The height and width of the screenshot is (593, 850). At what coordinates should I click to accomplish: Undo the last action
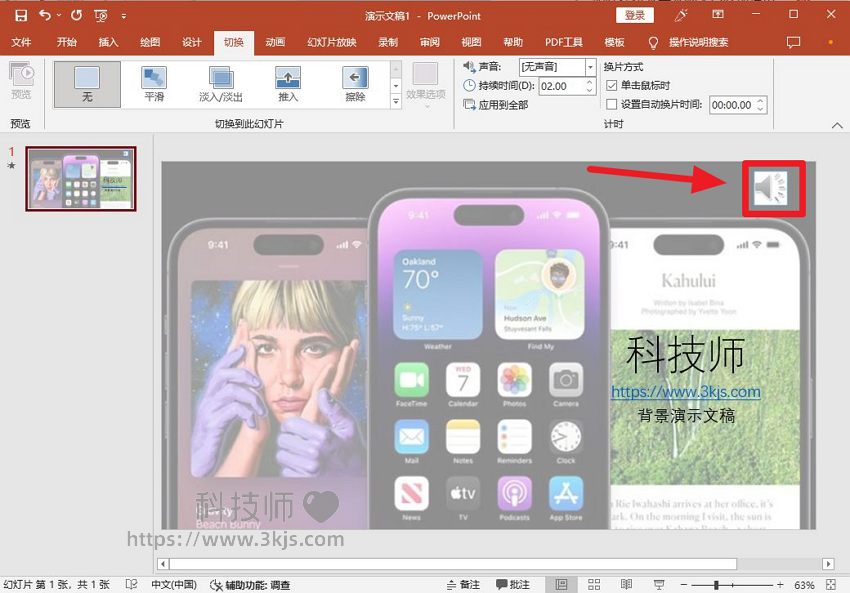click(x=44, y=16)
